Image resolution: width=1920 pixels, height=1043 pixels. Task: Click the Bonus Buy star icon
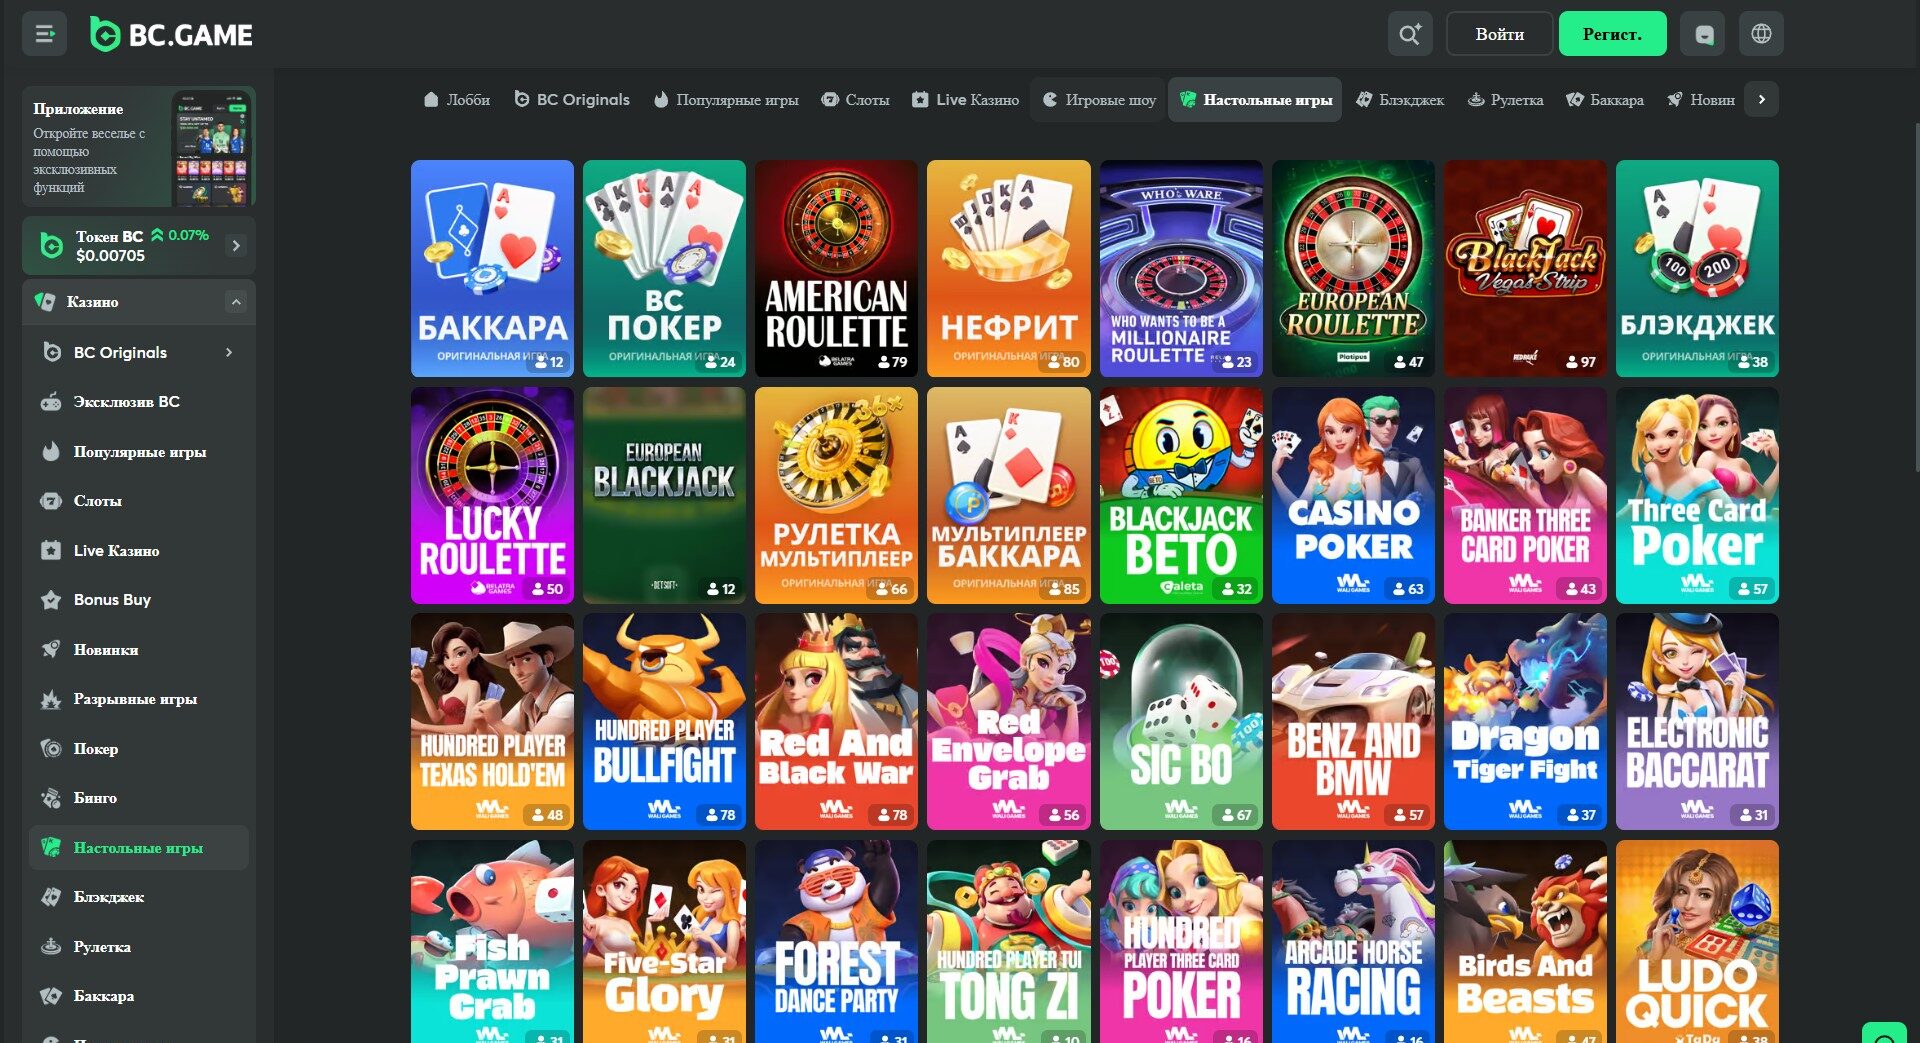pyautogui.click(x=51, y=600)
